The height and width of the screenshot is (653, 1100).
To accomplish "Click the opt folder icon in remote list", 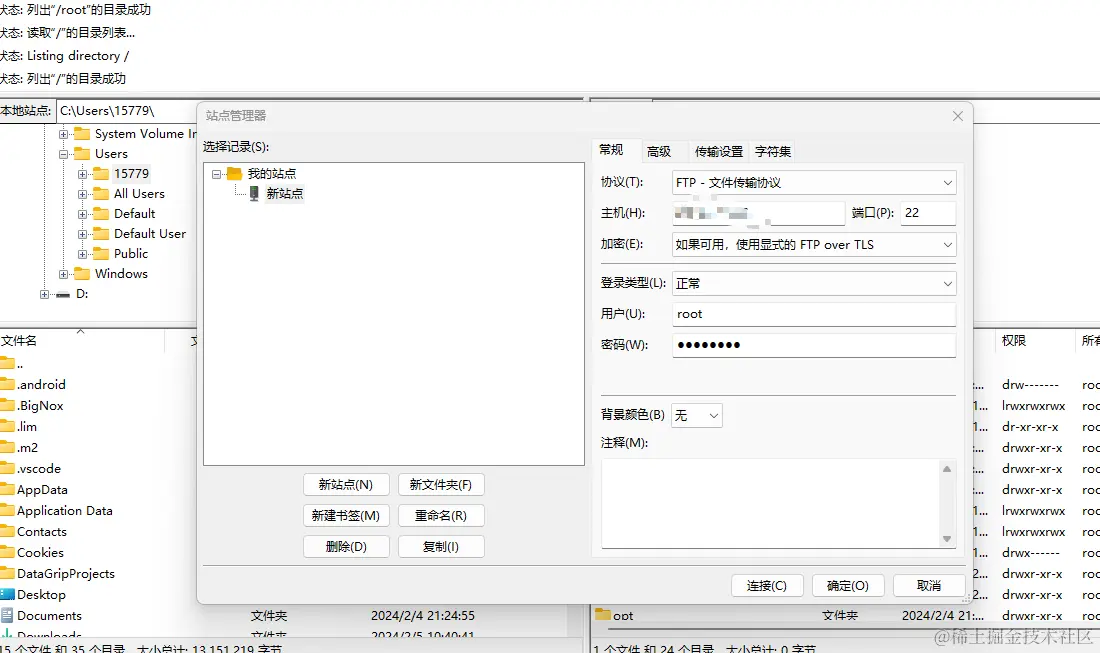I will 603,614.
